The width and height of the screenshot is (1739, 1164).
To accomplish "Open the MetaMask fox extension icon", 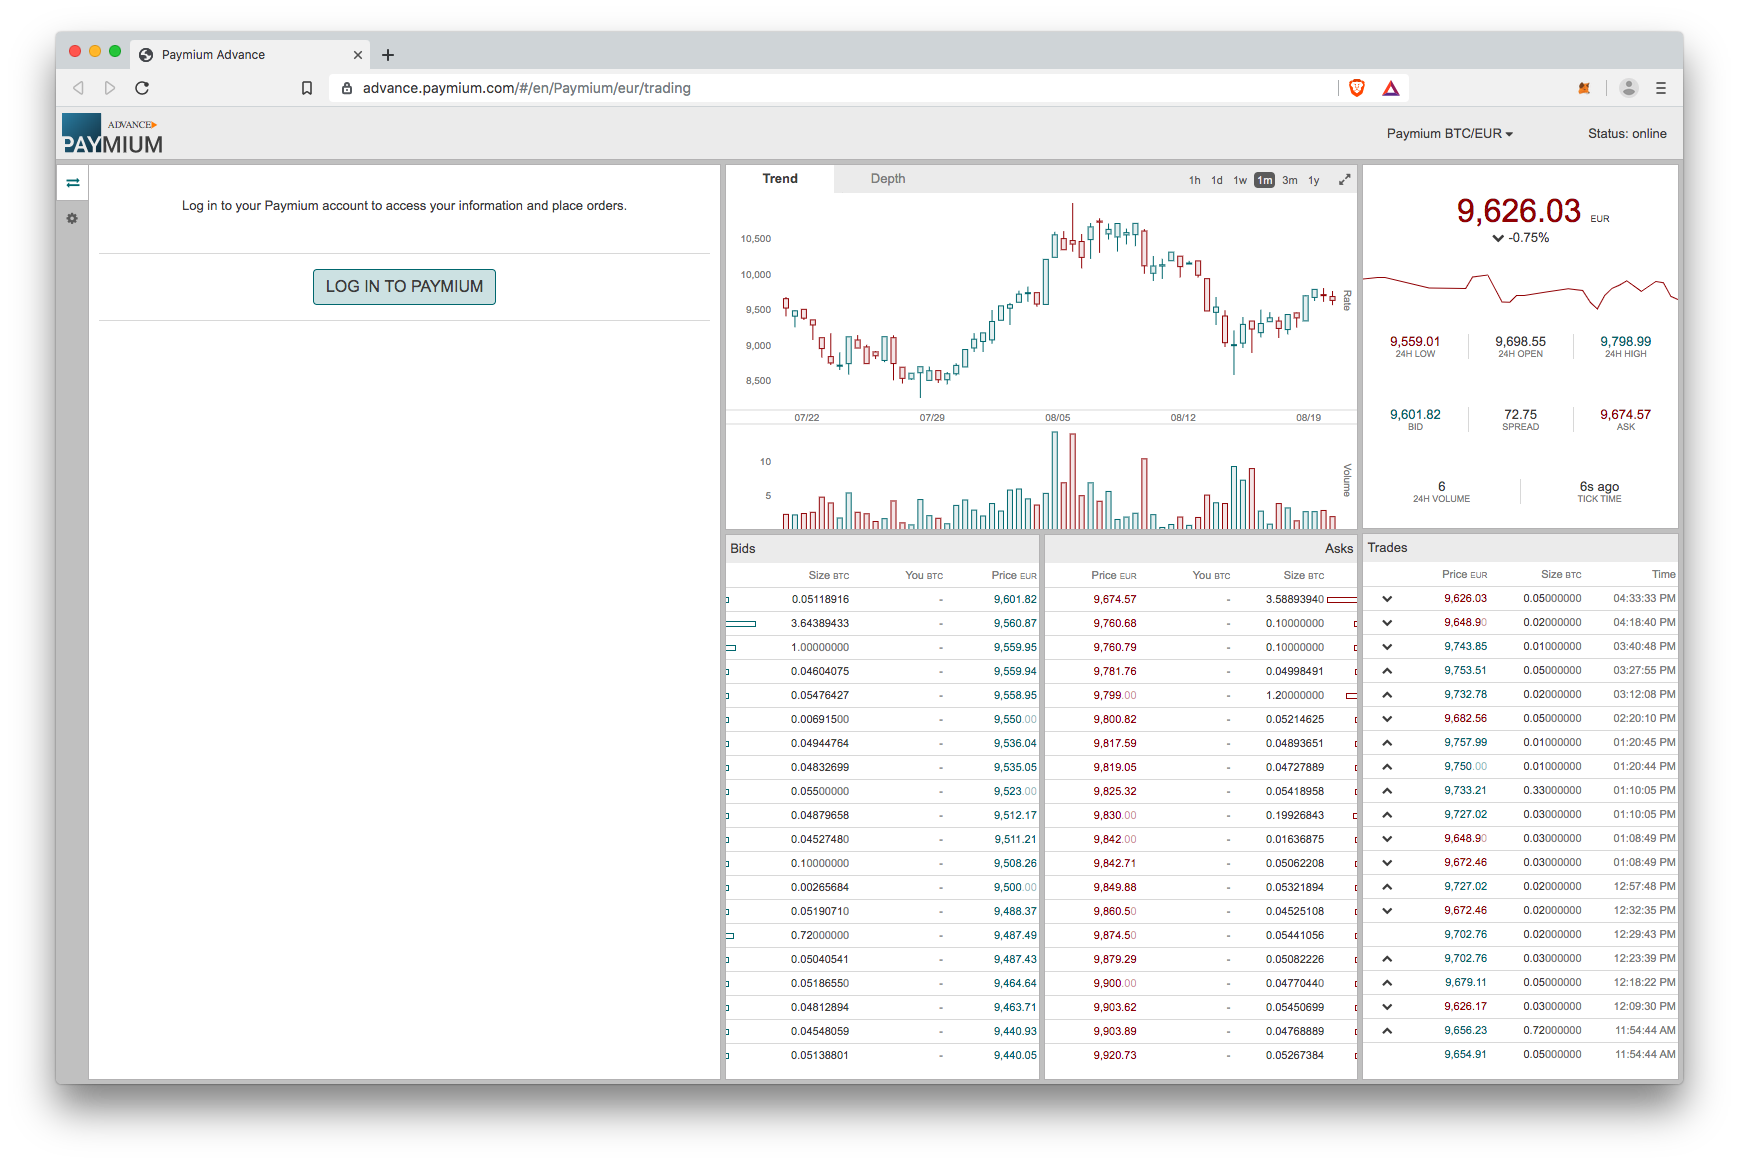I will pos(1584,88).
